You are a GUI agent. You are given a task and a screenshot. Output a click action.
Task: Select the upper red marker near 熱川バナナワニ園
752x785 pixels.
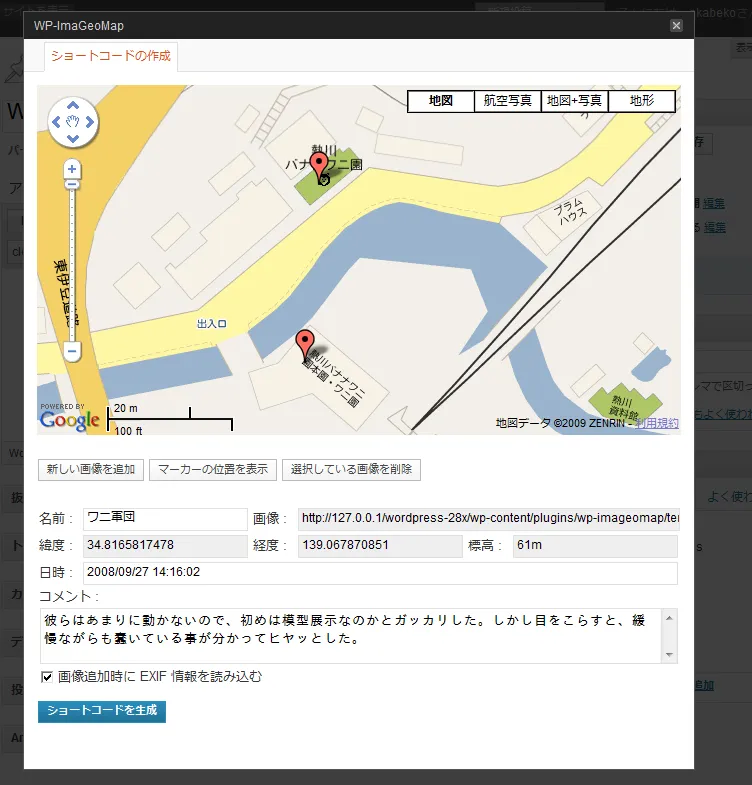point(319,166)
